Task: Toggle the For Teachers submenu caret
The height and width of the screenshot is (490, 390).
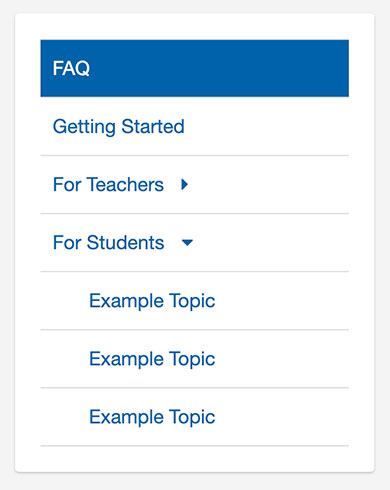Action: click(184, 184)
